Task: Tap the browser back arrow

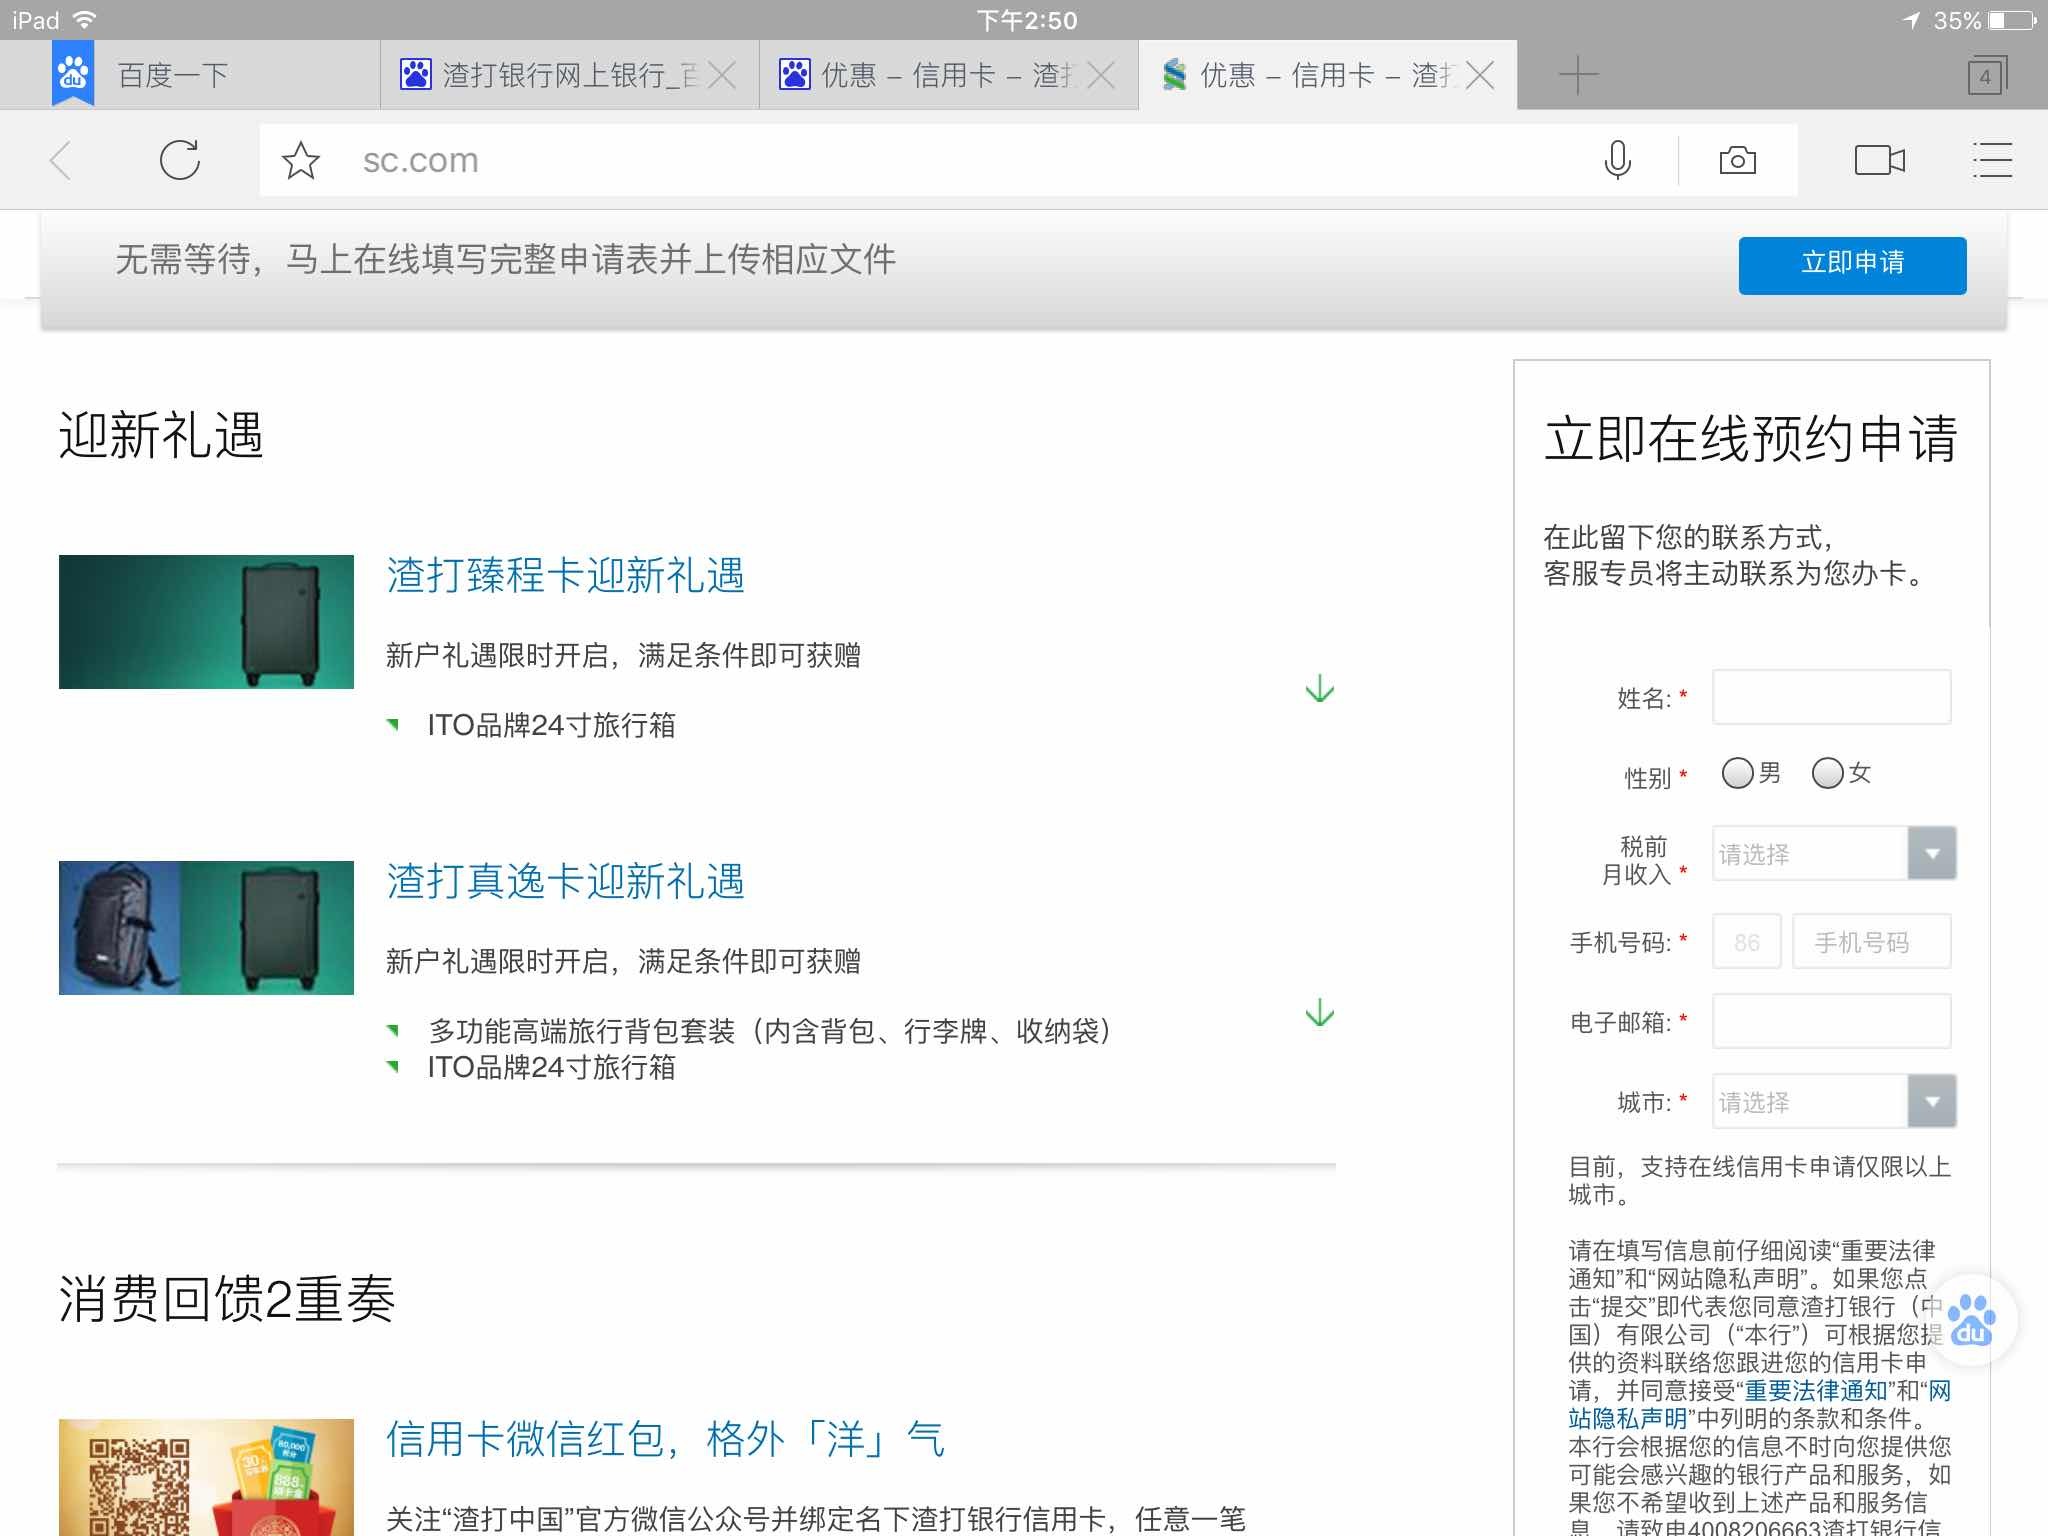Action: click(61, 160)
